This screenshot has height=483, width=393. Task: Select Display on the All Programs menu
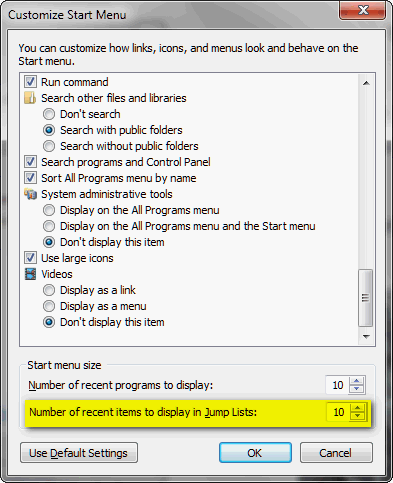pos(49,210)
